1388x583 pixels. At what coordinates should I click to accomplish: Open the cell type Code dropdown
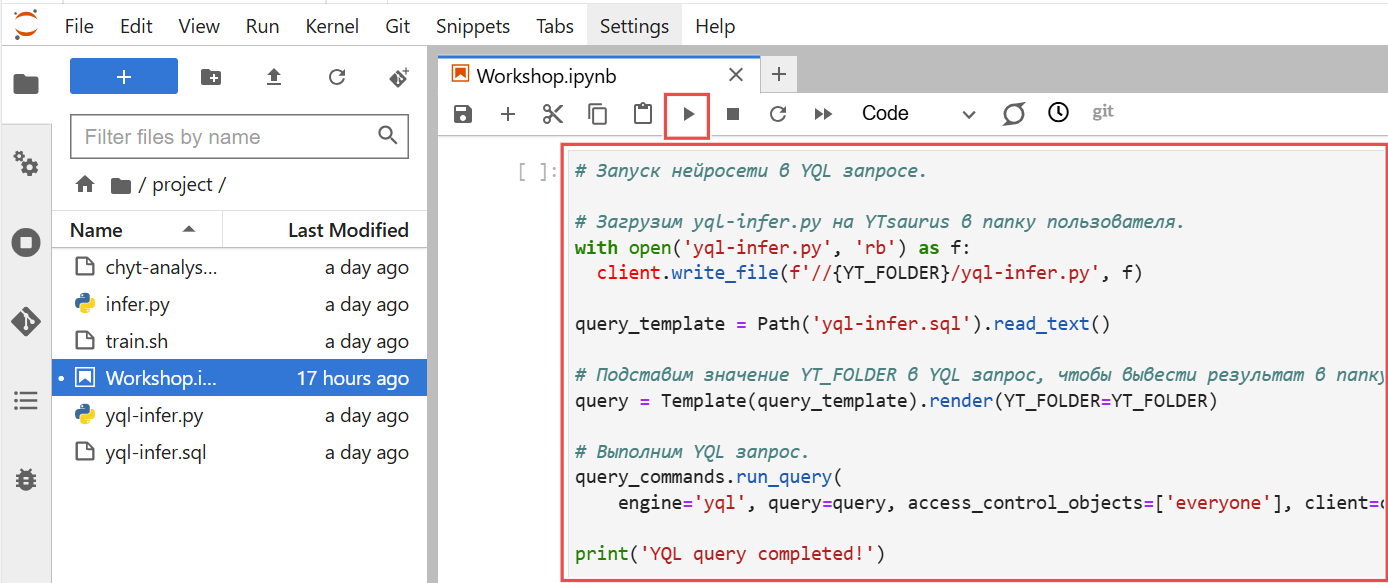[917, 114]
